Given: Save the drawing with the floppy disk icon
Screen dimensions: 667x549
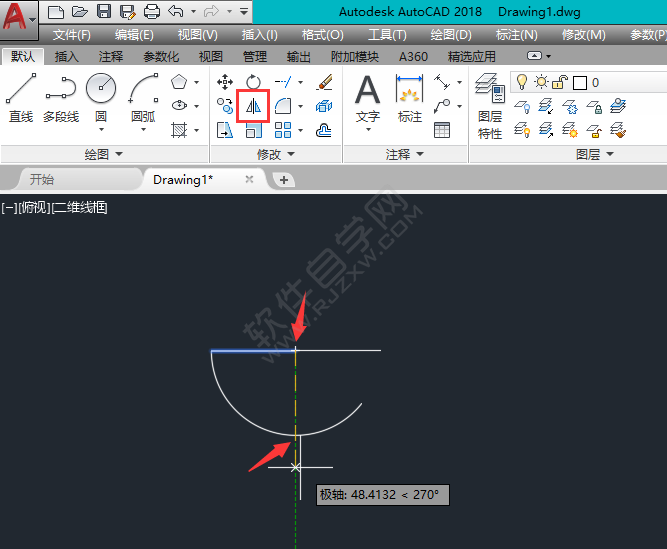Looking at the screenshot, I should (104, 11).
